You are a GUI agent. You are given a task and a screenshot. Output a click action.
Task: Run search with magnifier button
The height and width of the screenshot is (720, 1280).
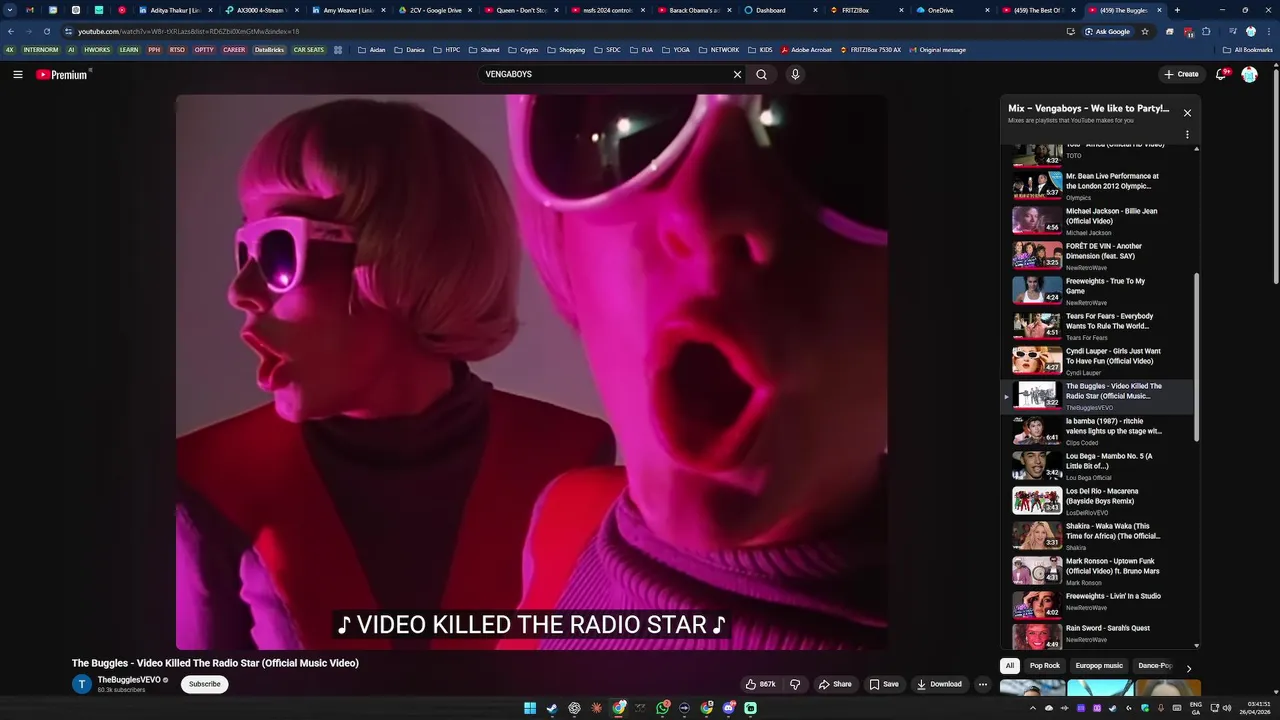(762, 74)
